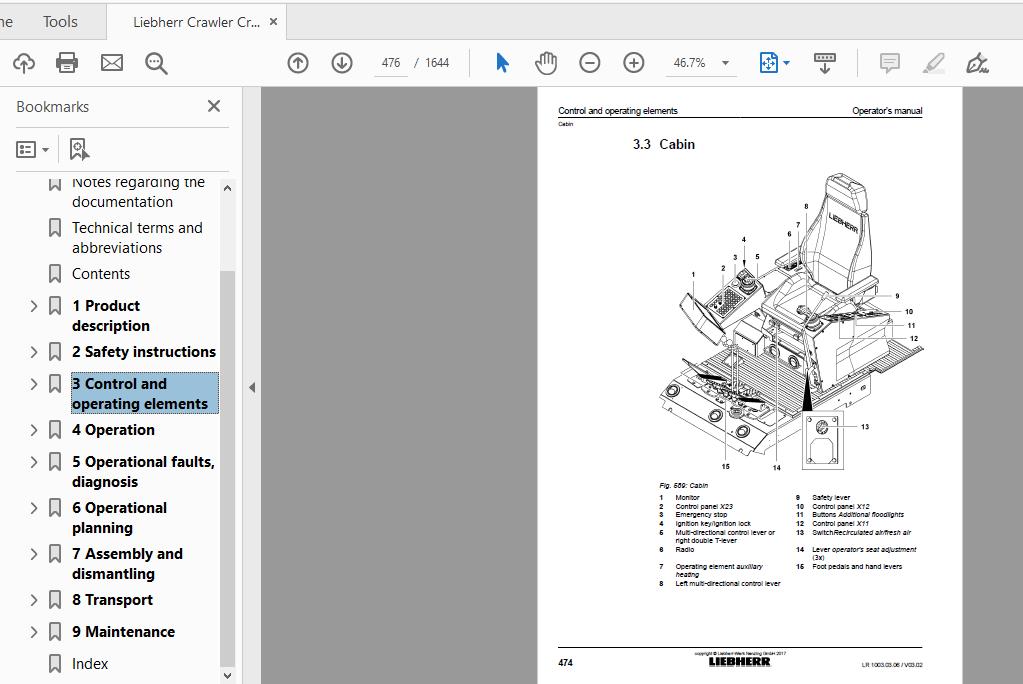Click the Fig. 589: Cabin caption
1023x684 pixels.
pyautogui.click(x=683, y=486)
